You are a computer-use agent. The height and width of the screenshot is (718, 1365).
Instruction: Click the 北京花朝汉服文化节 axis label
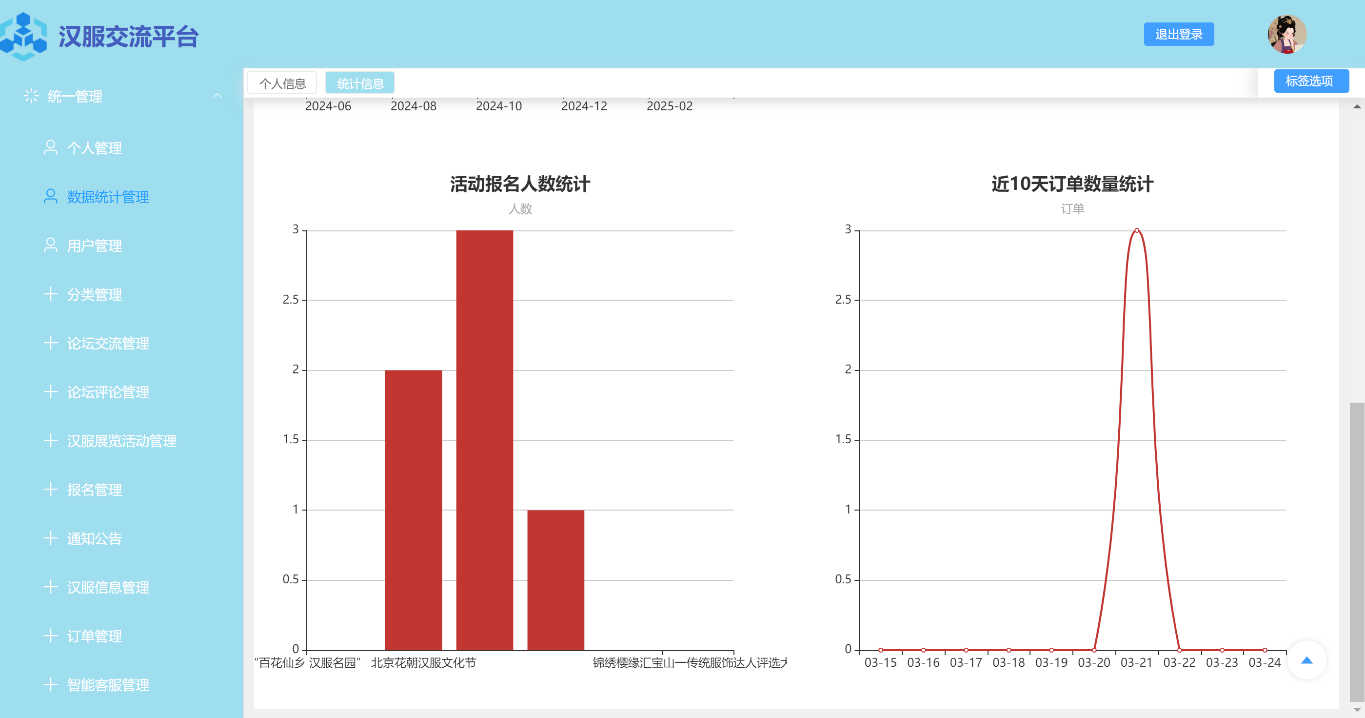(423, 663)
